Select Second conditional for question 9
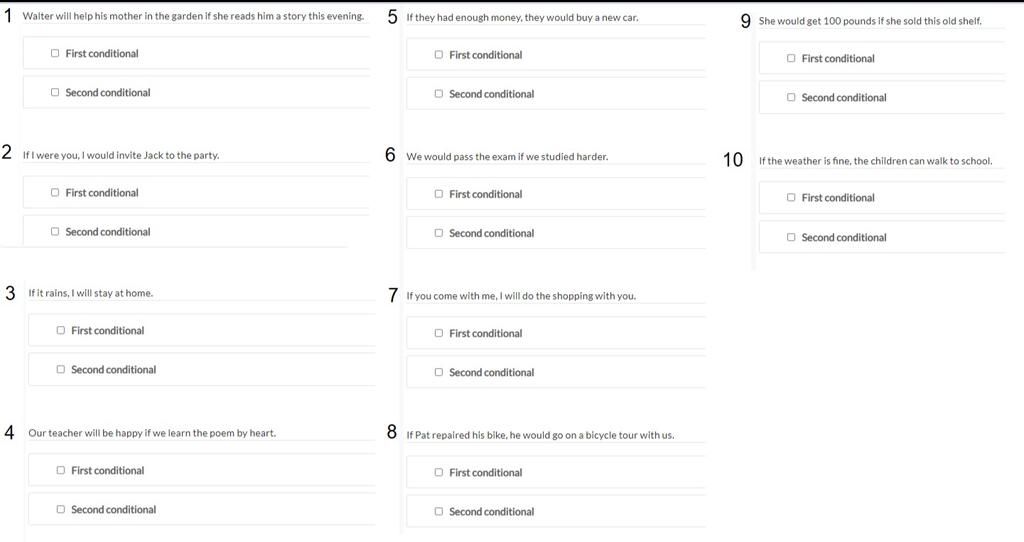1024x542 pixels. (791, 97)
